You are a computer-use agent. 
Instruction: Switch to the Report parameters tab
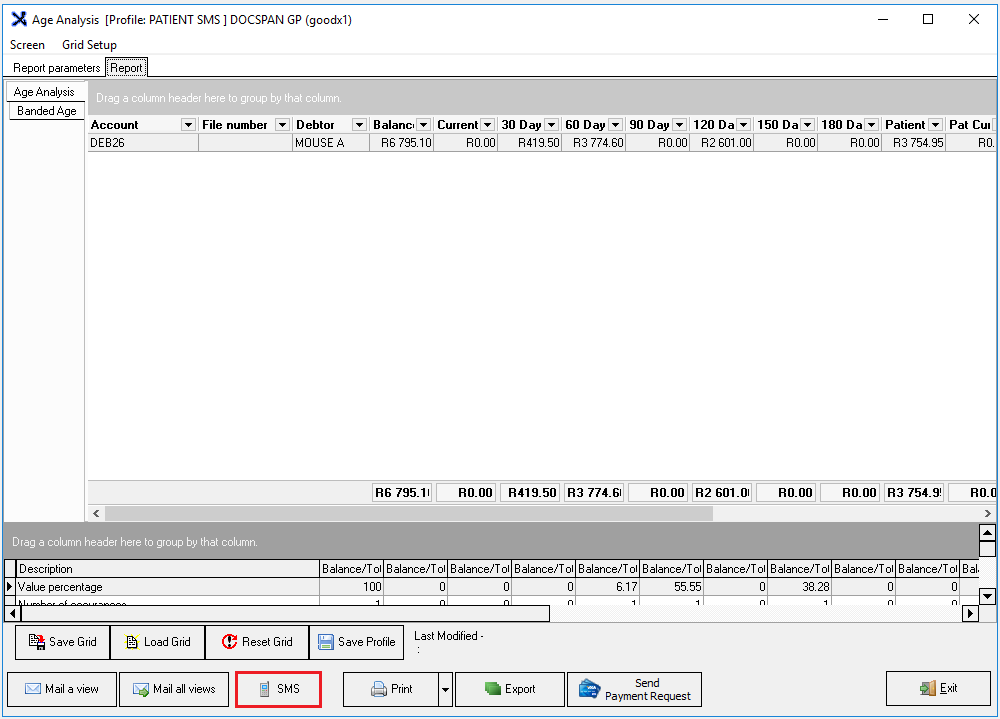tap(56, 68)
